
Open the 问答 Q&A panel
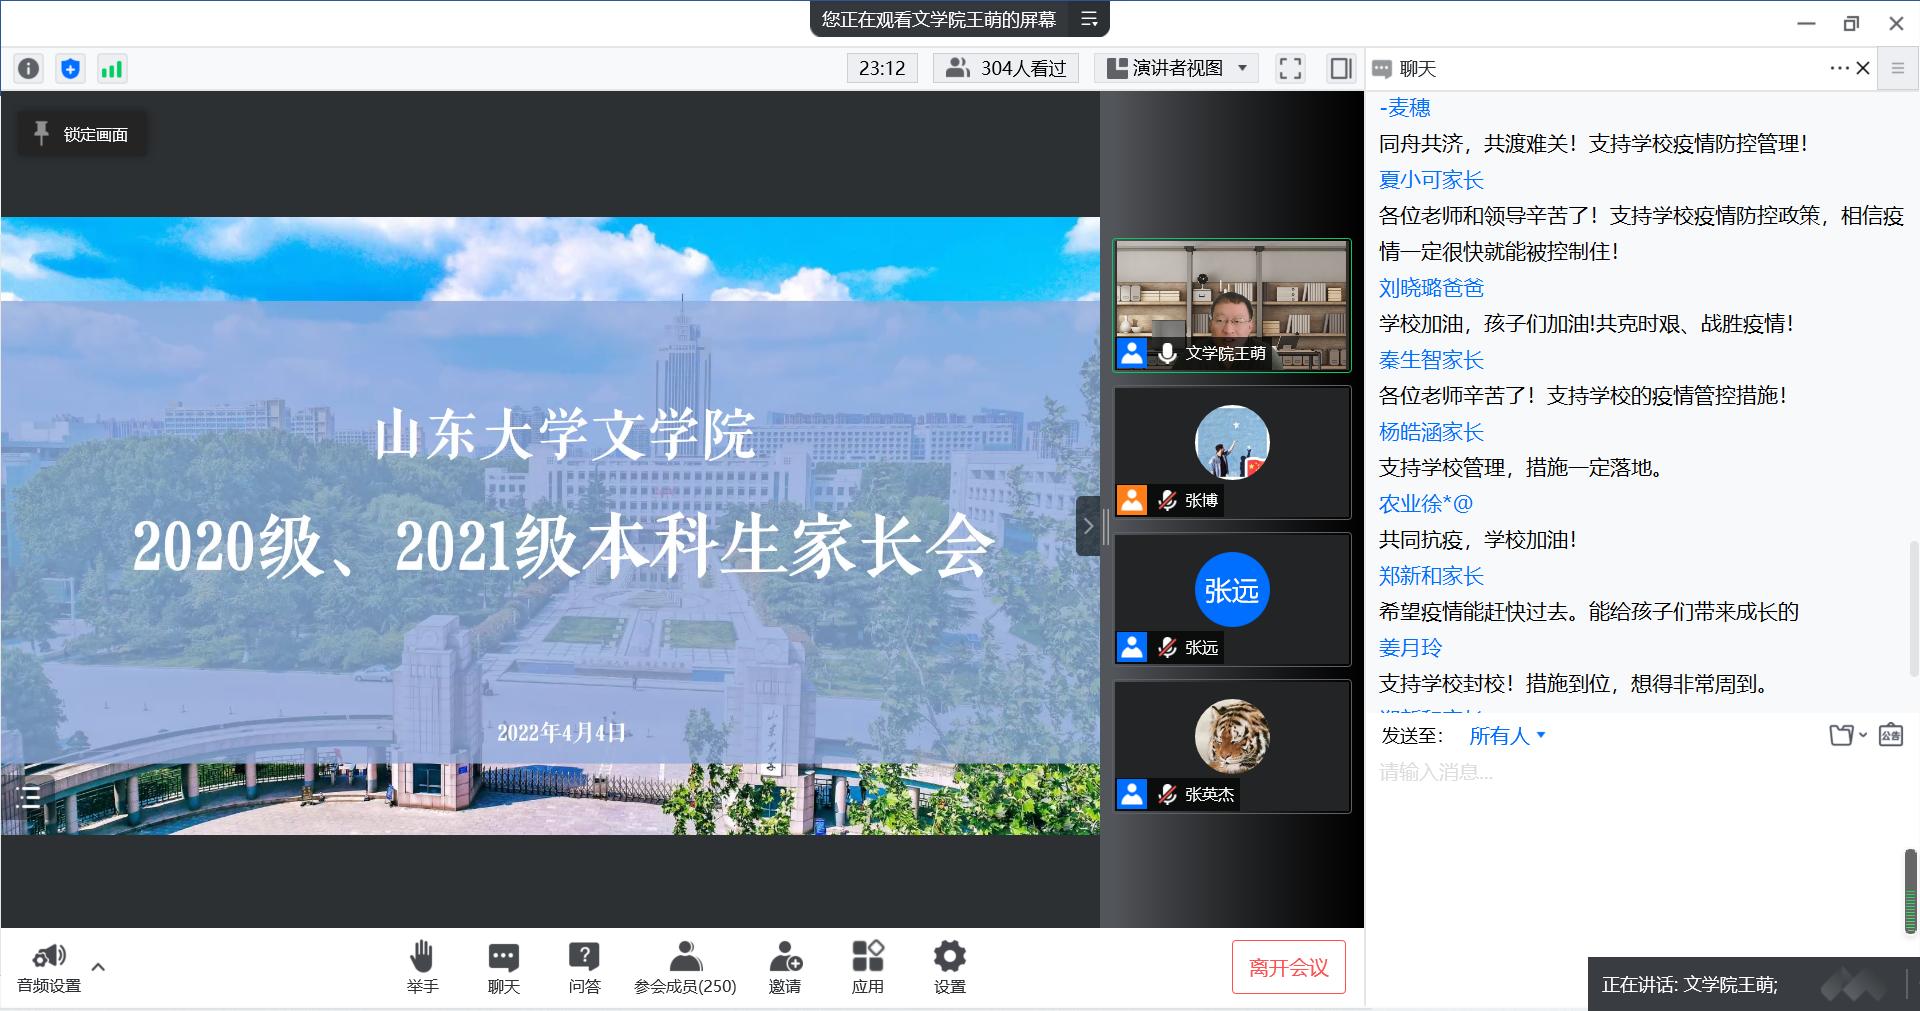point(584,967)
